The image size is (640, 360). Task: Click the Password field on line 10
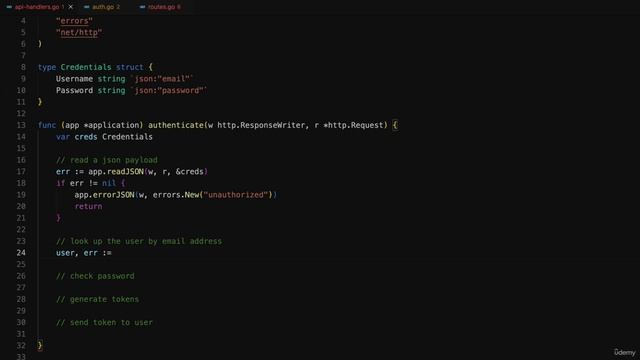pos(74,90)
